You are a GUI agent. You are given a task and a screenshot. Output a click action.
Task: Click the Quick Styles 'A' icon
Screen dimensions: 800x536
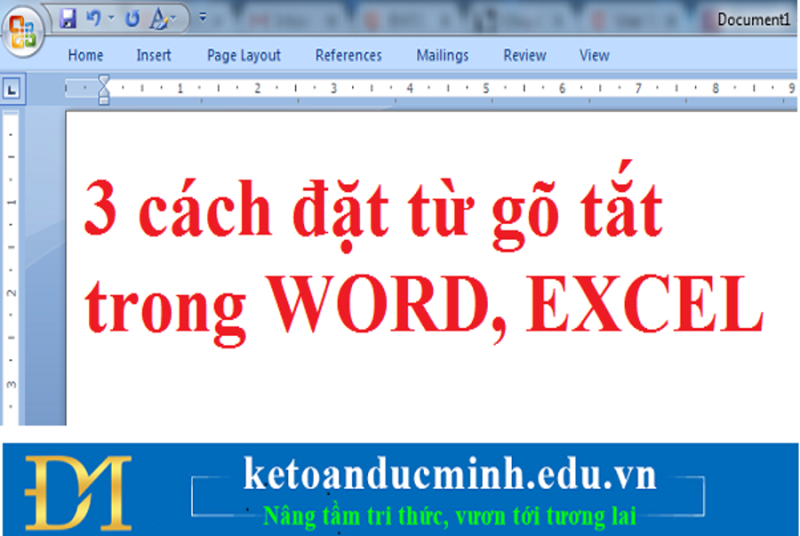click(159, 19)
